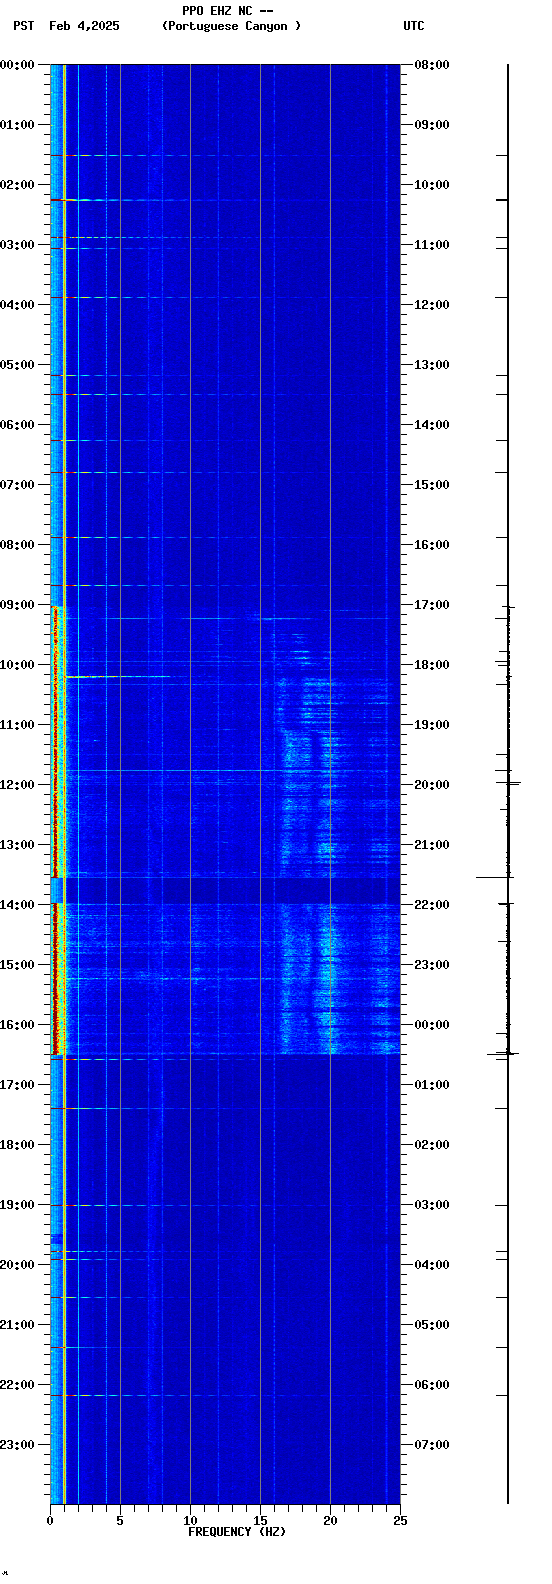The image size is (552, 1584).
Task: Click the 03:00 UTC time label
Action: pos(432,1205)
